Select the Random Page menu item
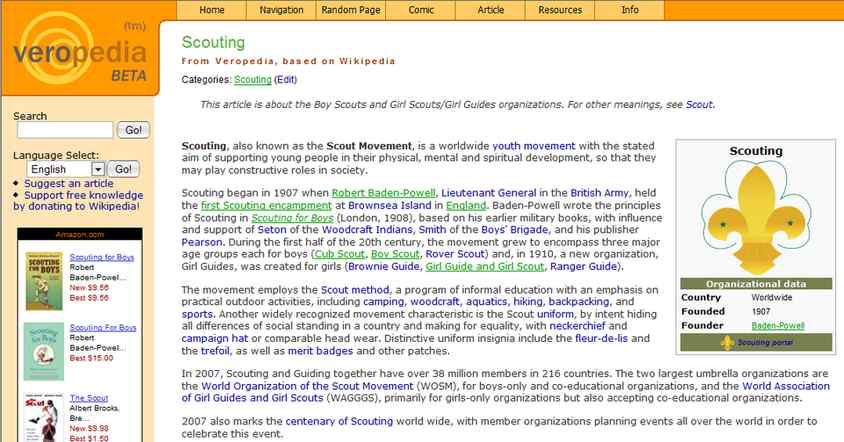This screenshot has width=844, height=442. (351, 10)
